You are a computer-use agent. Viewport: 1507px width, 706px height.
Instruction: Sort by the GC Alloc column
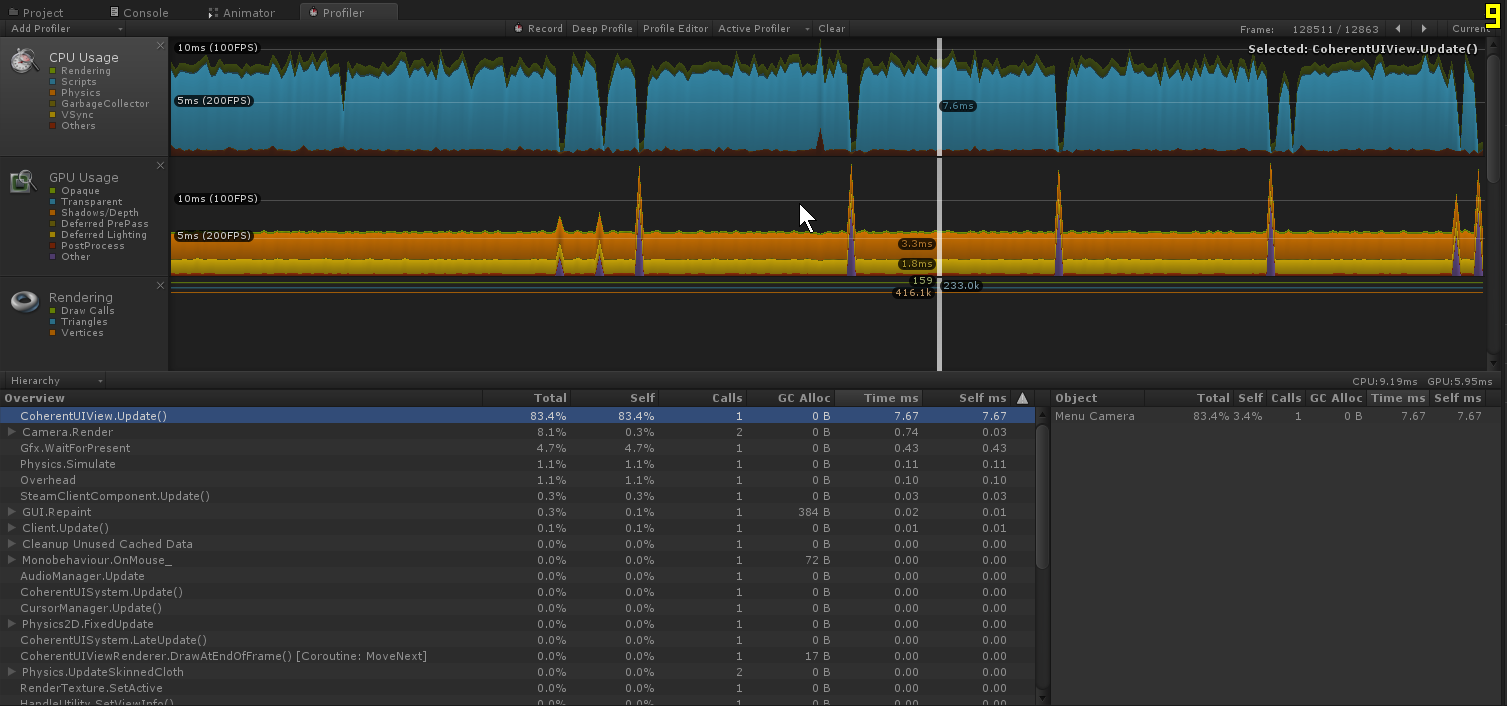pos(790,398)
